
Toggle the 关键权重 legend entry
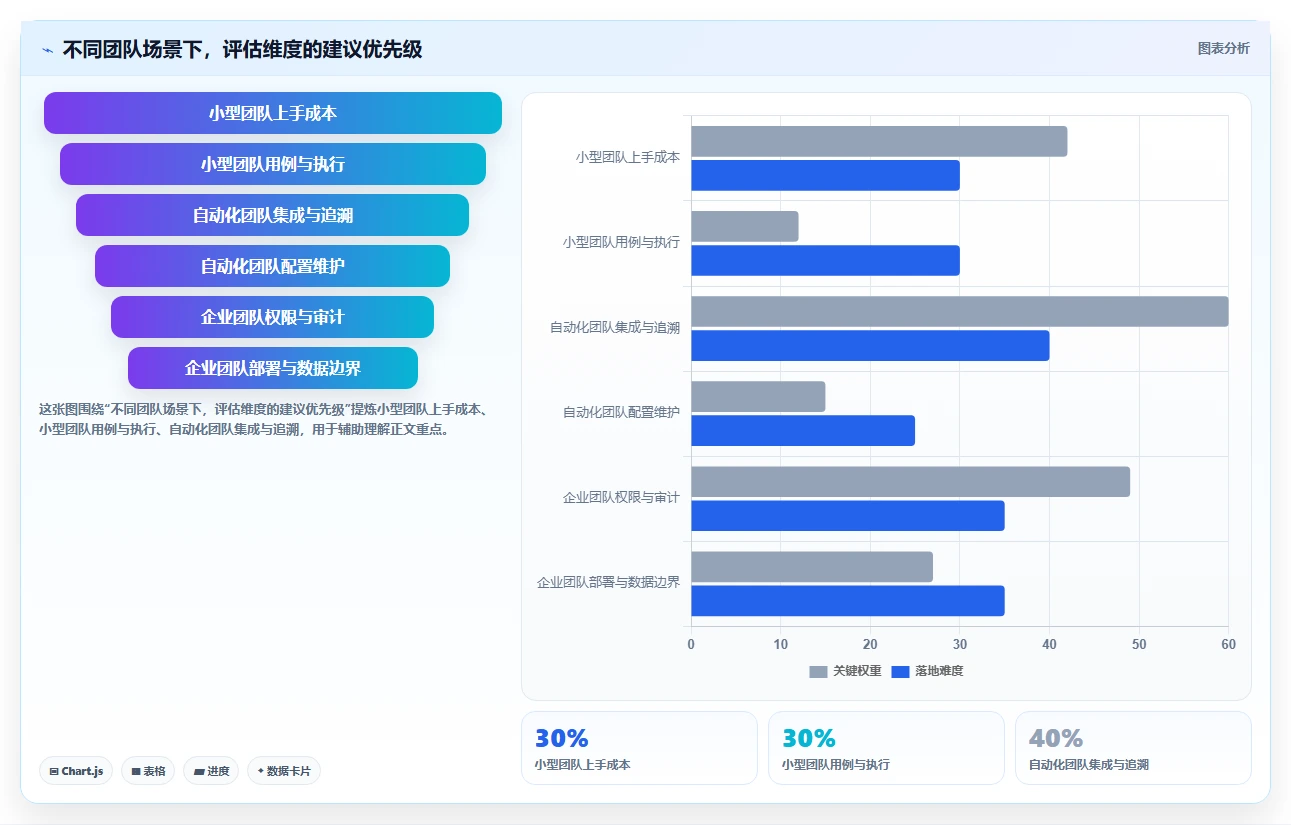(x=845, y=671)
